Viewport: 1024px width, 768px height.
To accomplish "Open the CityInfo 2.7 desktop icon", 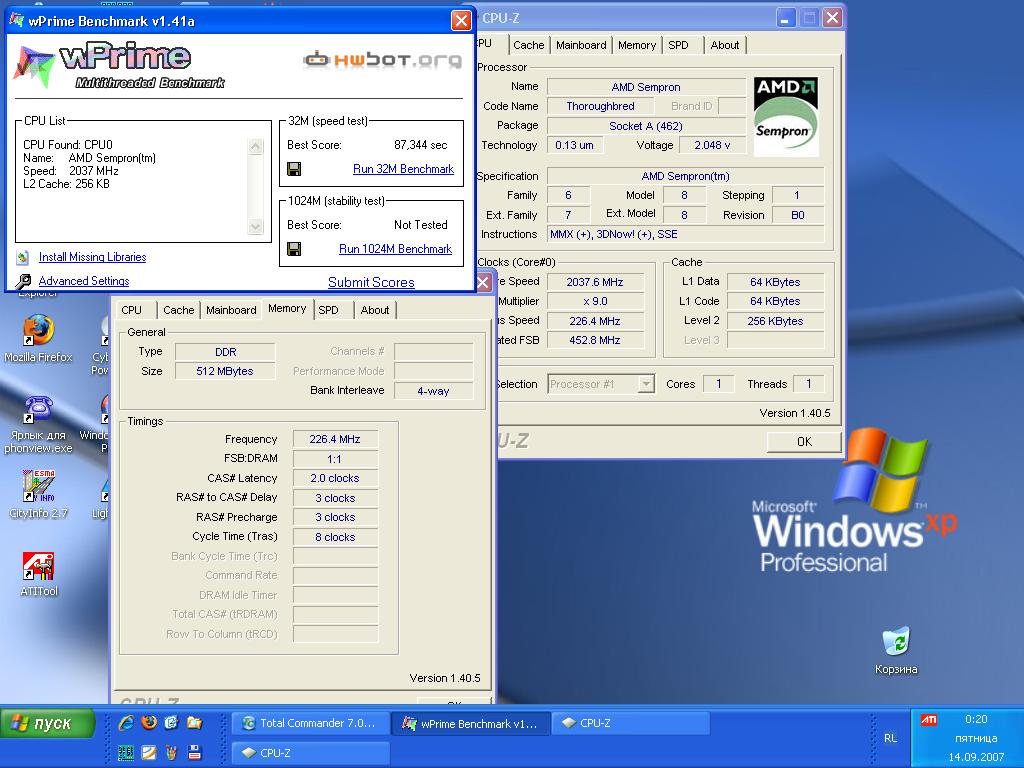I will tap(38, 486).
